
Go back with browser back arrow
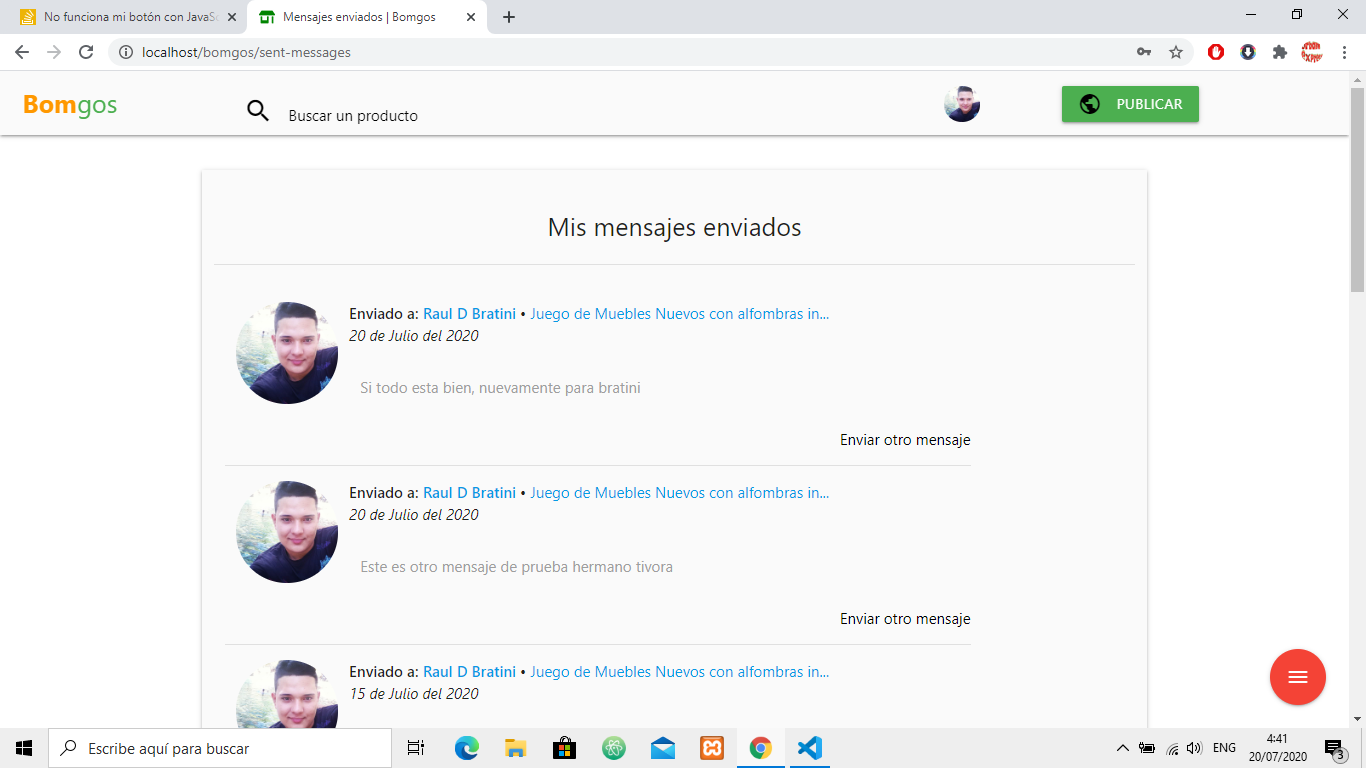[22, 52]
